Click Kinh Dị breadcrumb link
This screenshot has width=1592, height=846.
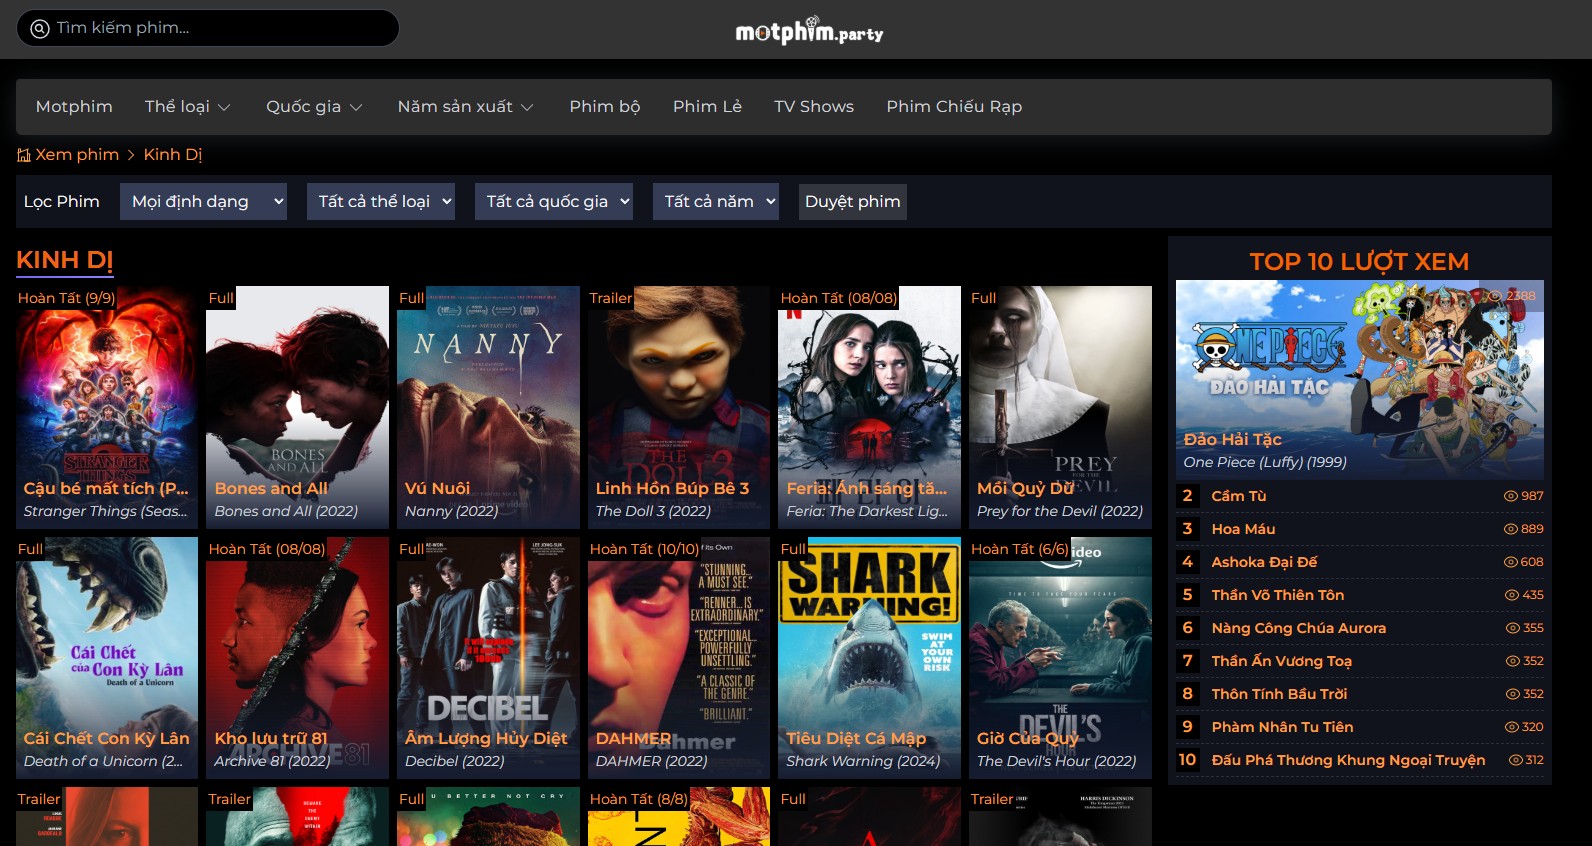click(173, 155)
